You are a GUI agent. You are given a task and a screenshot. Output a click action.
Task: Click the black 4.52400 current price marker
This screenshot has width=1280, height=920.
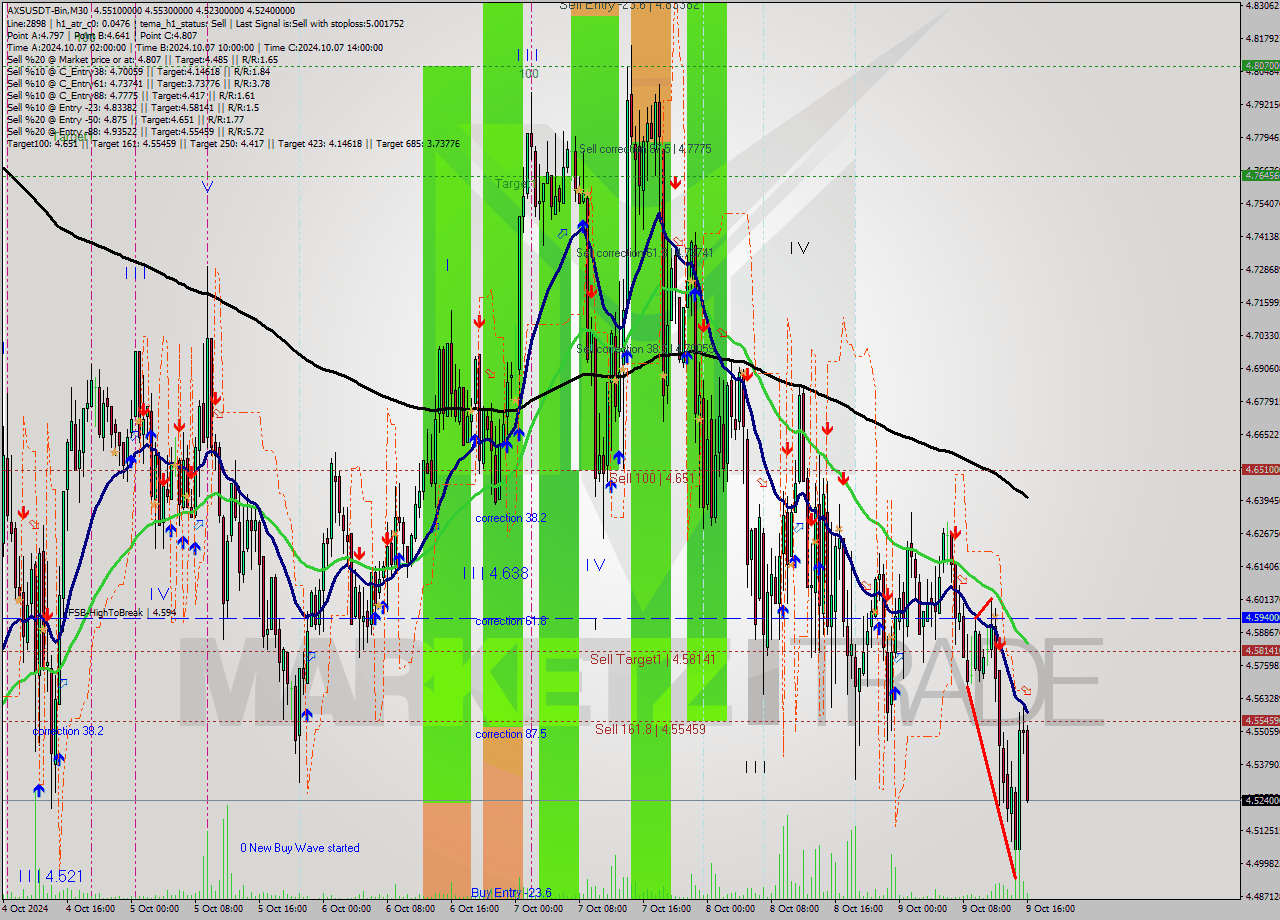(1260, 800)
